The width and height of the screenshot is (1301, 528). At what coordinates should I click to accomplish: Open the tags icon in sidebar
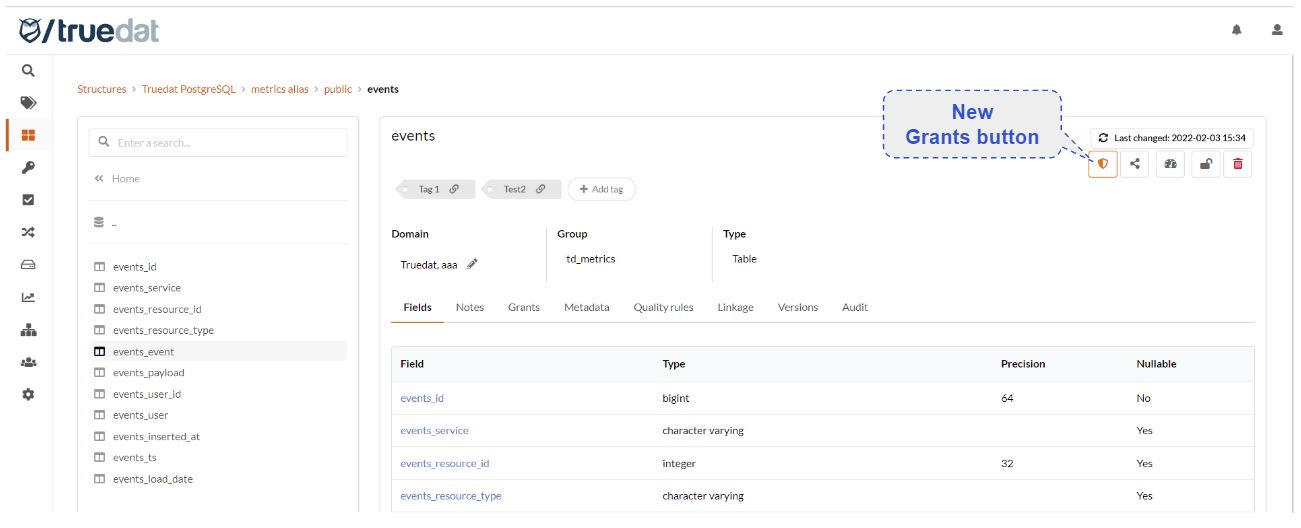click(28, 103)
